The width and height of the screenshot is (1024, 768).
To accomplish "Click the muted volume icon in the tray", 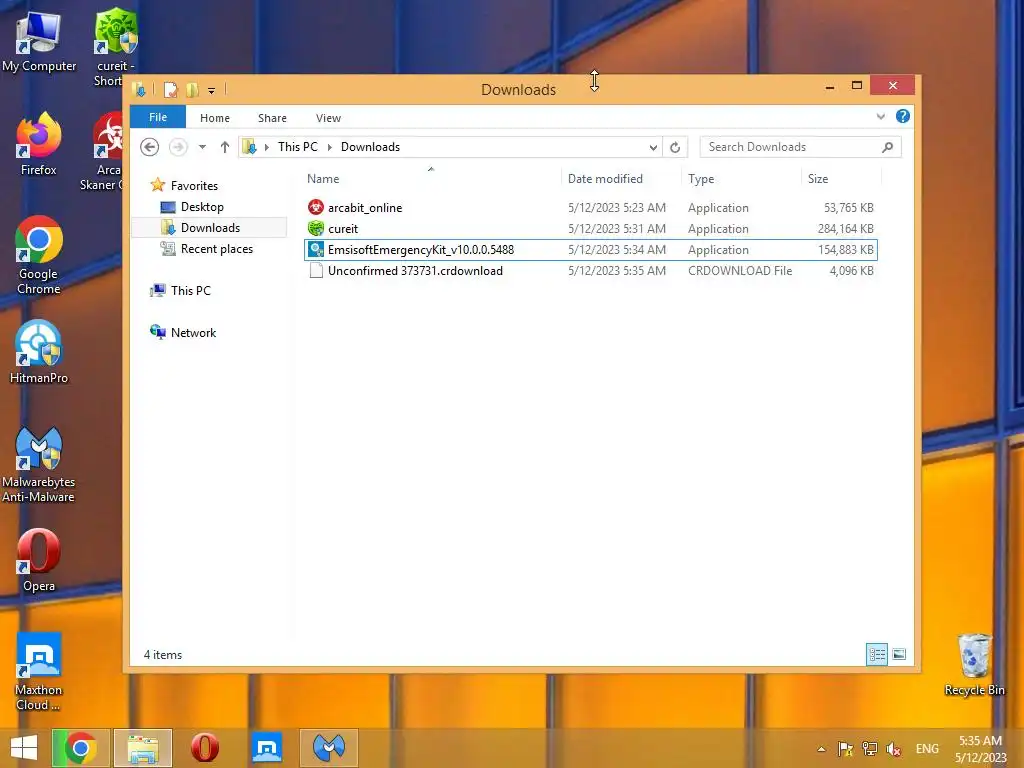I will 893,748.
